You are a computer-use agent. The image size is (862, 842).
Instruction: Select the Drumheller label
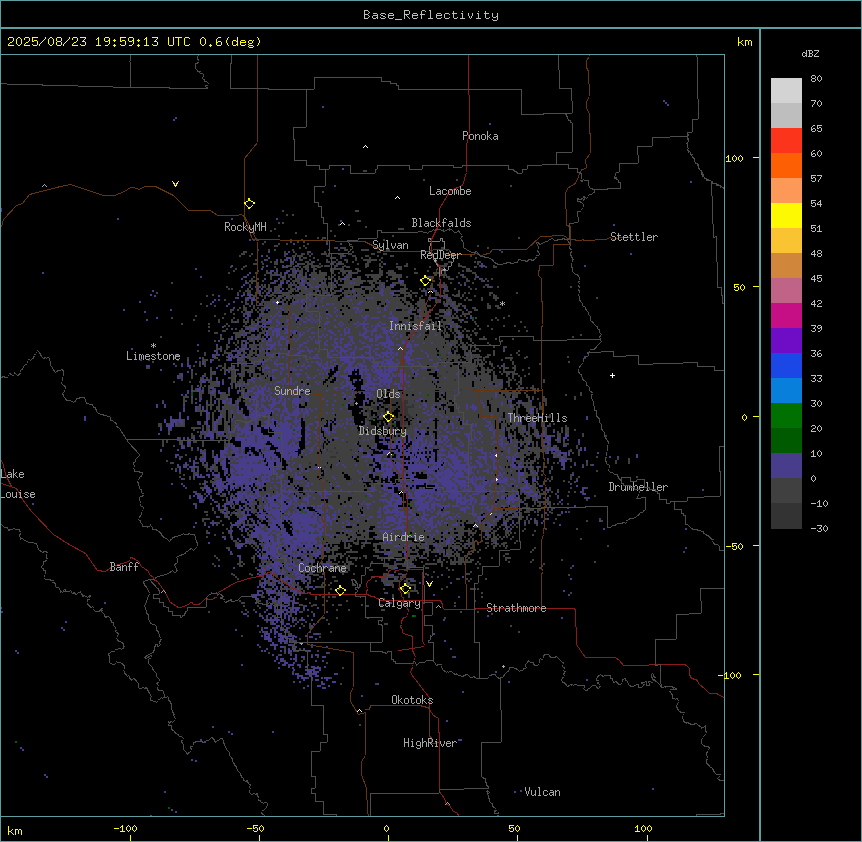click(638, 487)
